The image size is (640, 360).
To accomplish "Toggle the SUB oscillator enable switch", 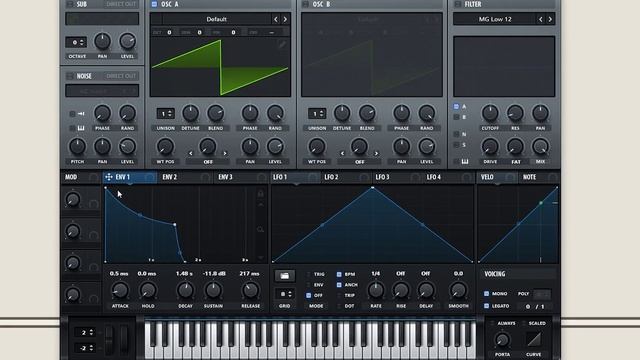I will coord(70,4).
